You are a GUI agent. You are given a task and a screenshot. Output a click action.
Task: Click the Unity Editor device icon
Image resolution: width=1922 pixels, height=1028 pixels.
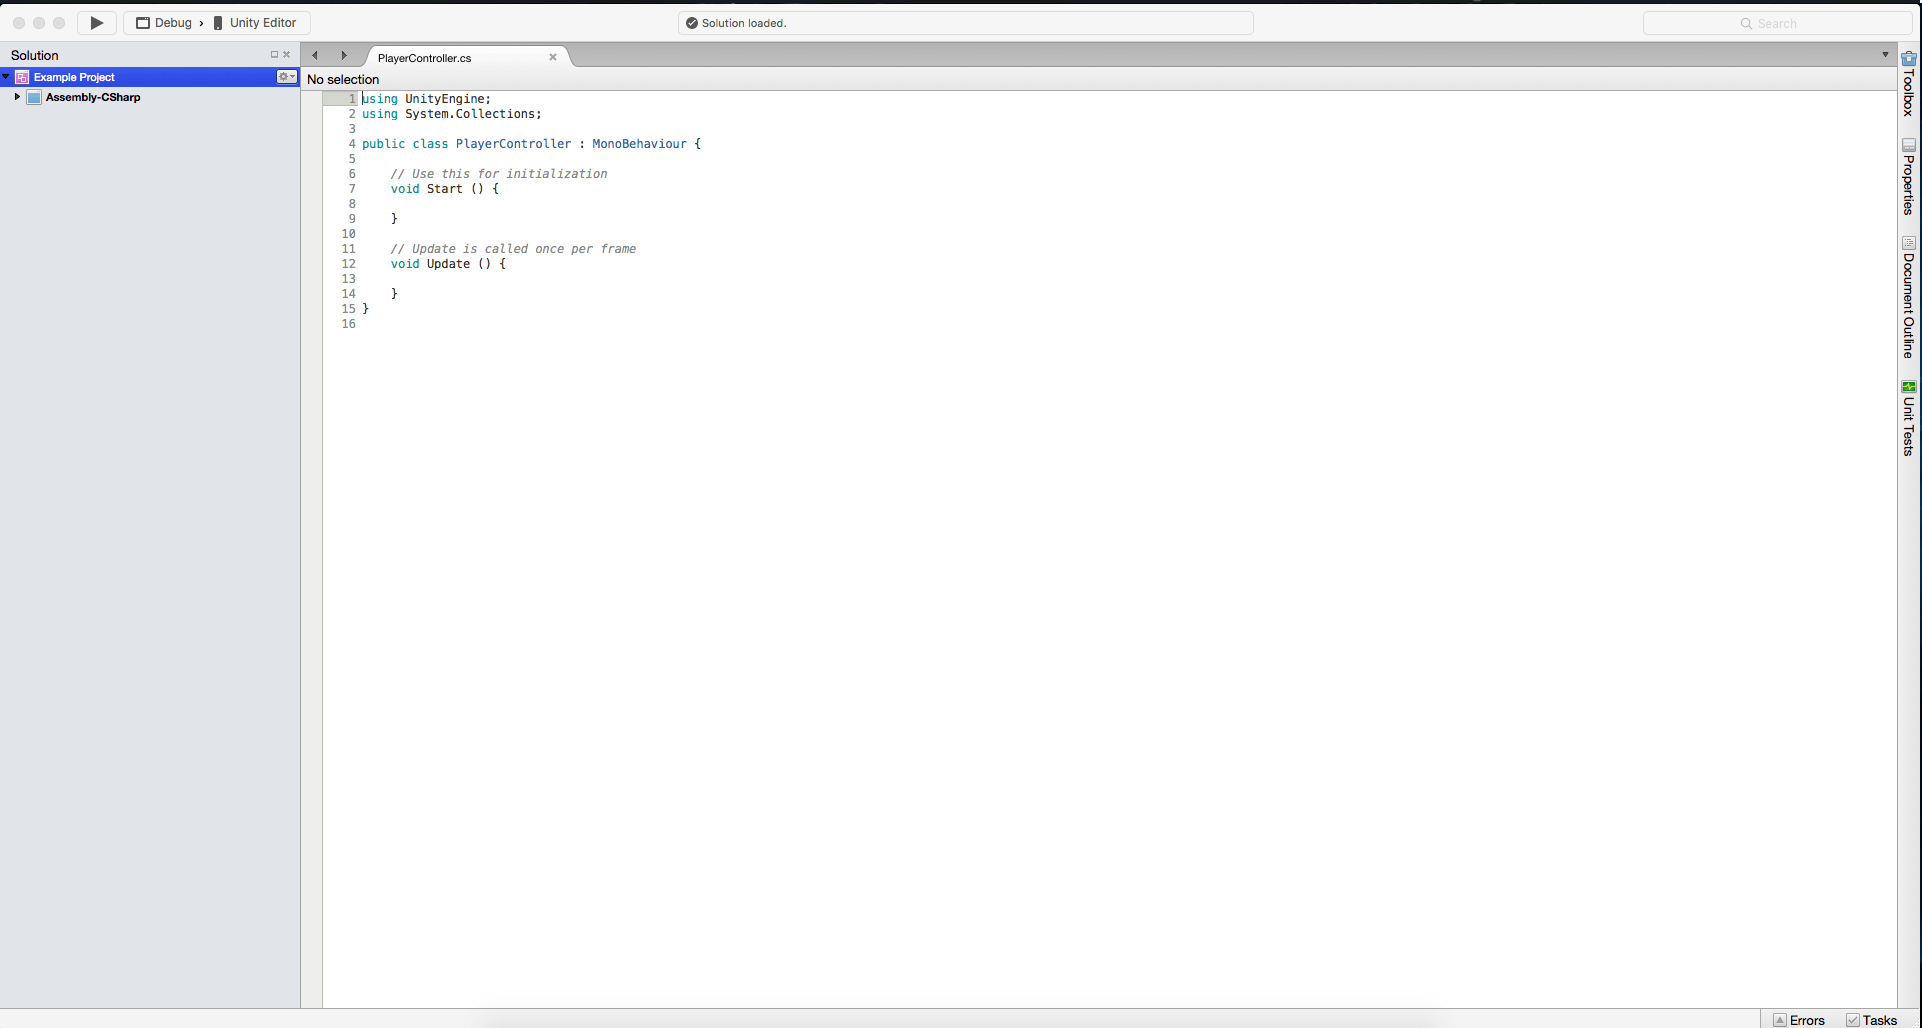[x=218, y=23]
